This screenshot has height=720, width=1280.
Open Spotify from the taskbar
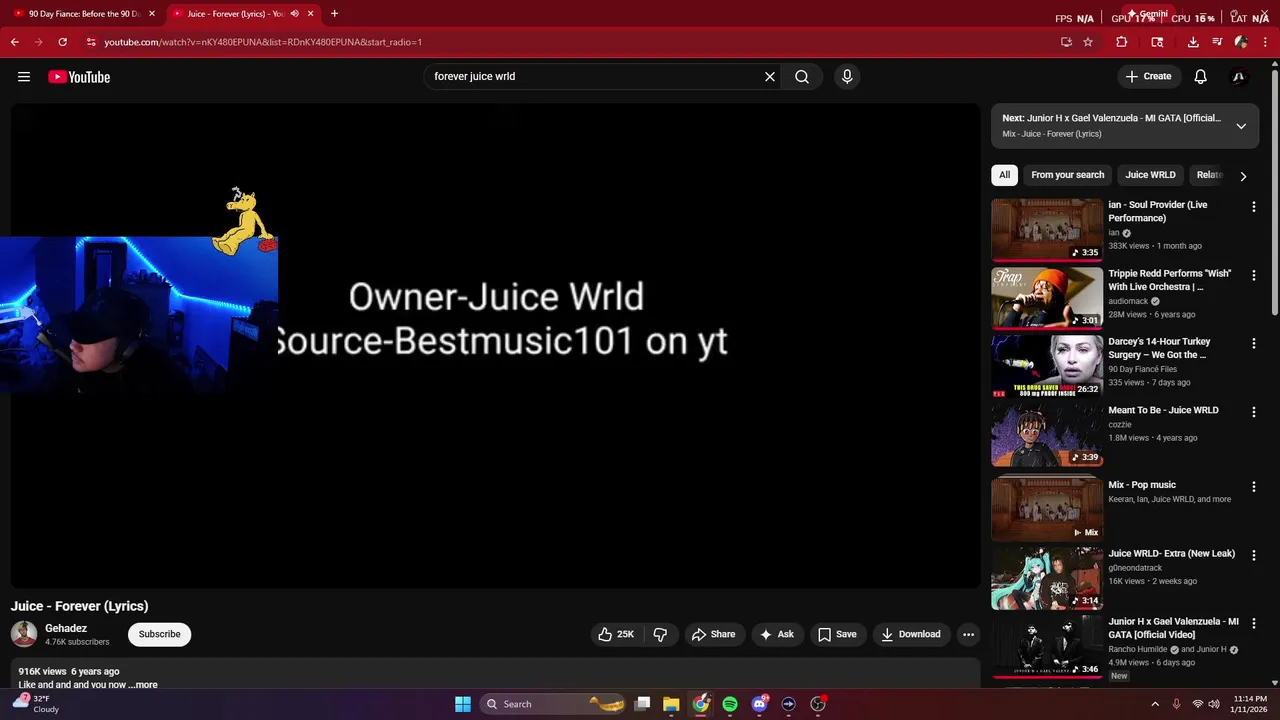(x=730, y=704)
